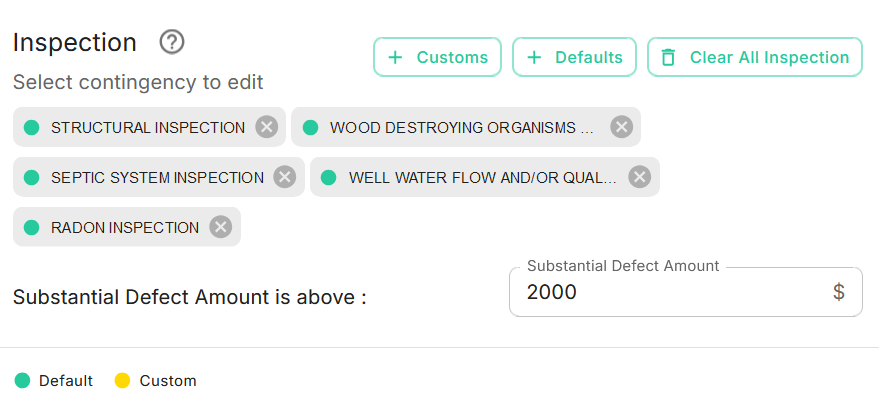Click the plus icon on Defaults button

(x=534, y=57)
